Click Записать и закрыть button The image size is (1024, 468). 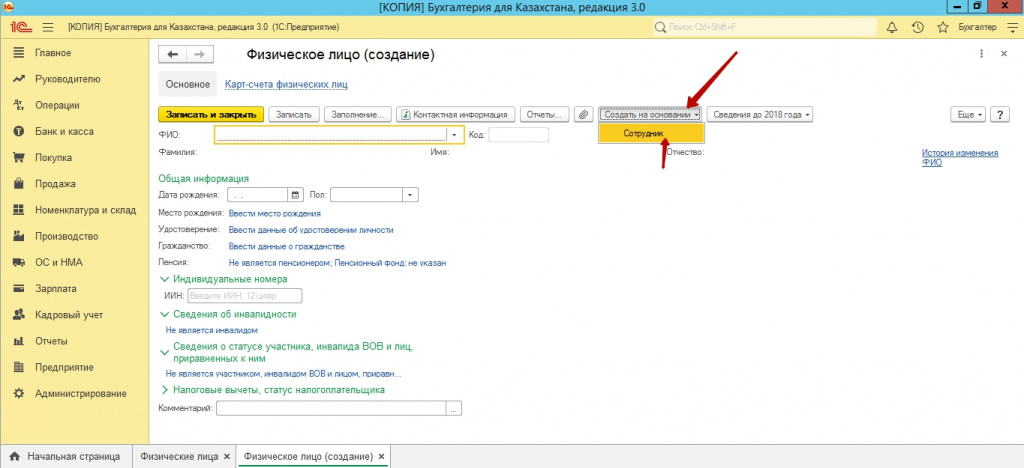click(x=211, y=114)
